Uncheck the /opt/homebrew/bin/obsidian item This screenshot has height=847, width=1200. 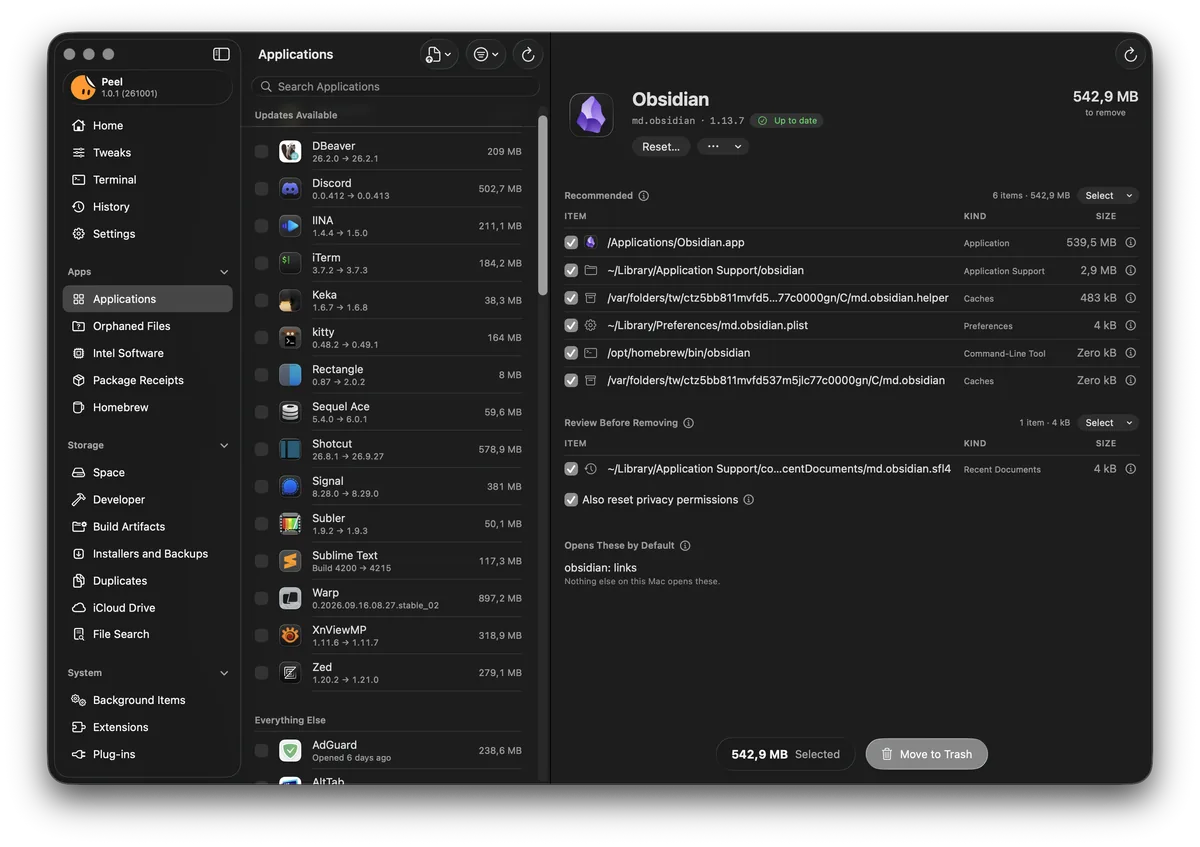pyautogui.click(x=571, y=353)
